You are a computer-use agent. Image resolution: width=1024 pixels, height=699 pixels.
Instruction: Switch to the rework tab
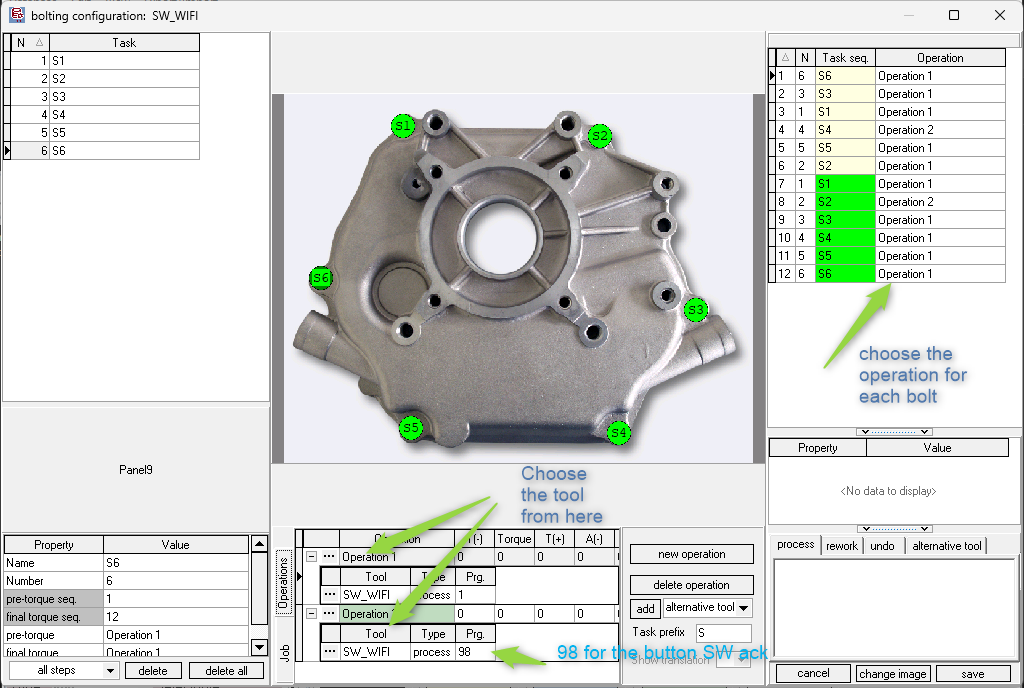click(x=842, y=545)
